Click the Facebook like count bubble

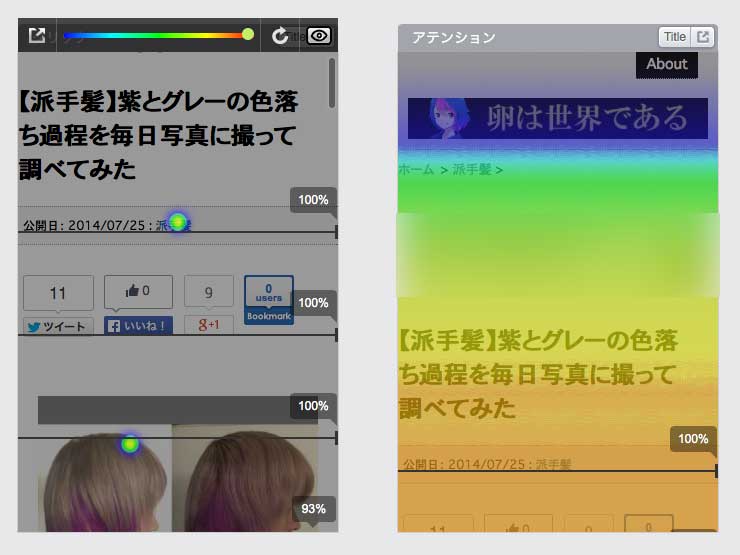138,291
